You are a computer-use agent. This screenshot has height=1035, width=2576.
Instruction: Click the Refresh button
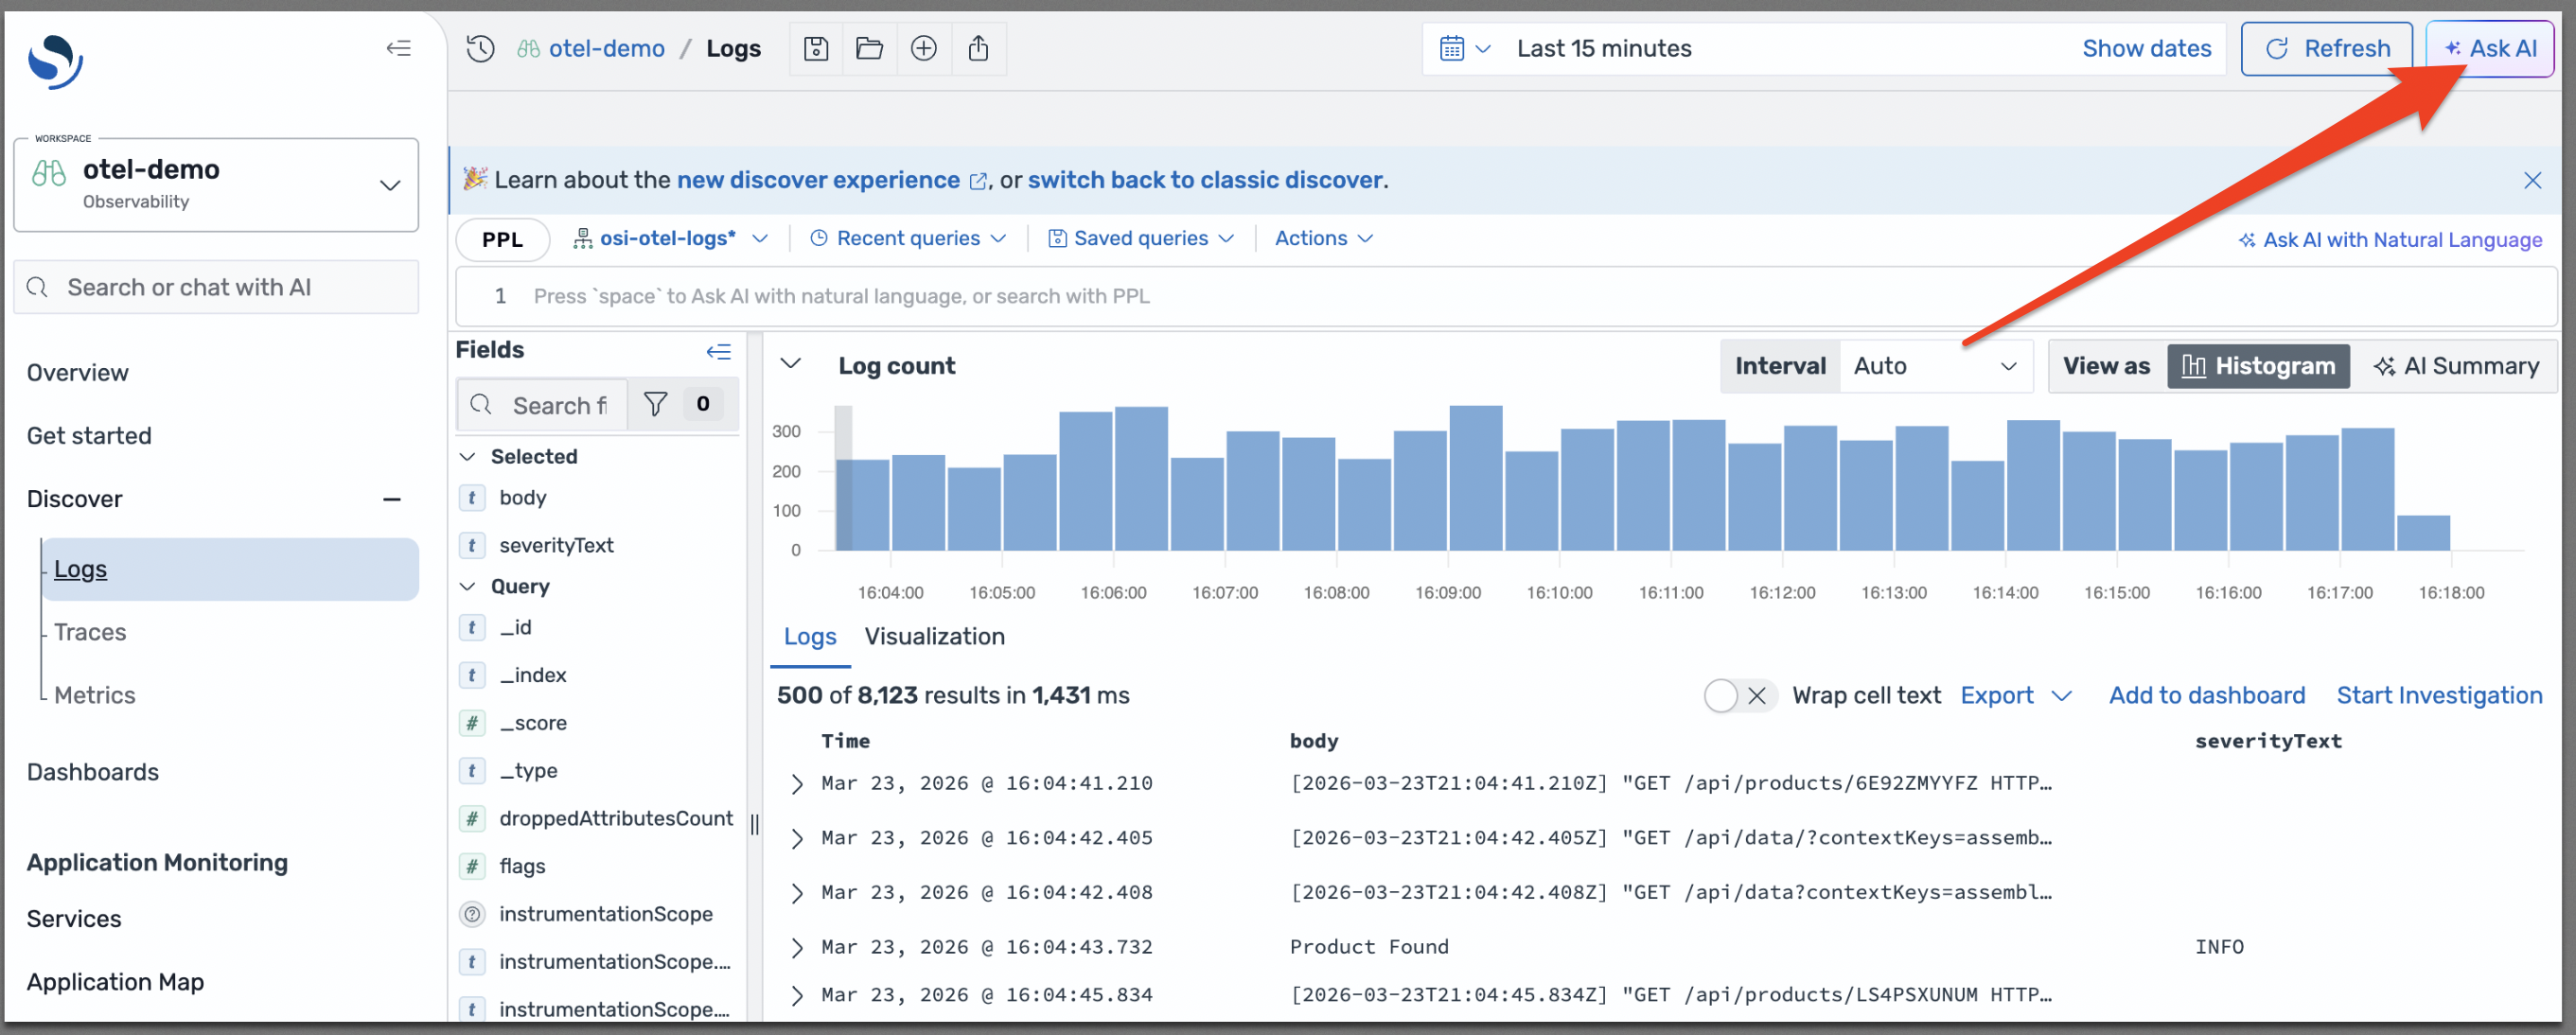pos(2326,48)
